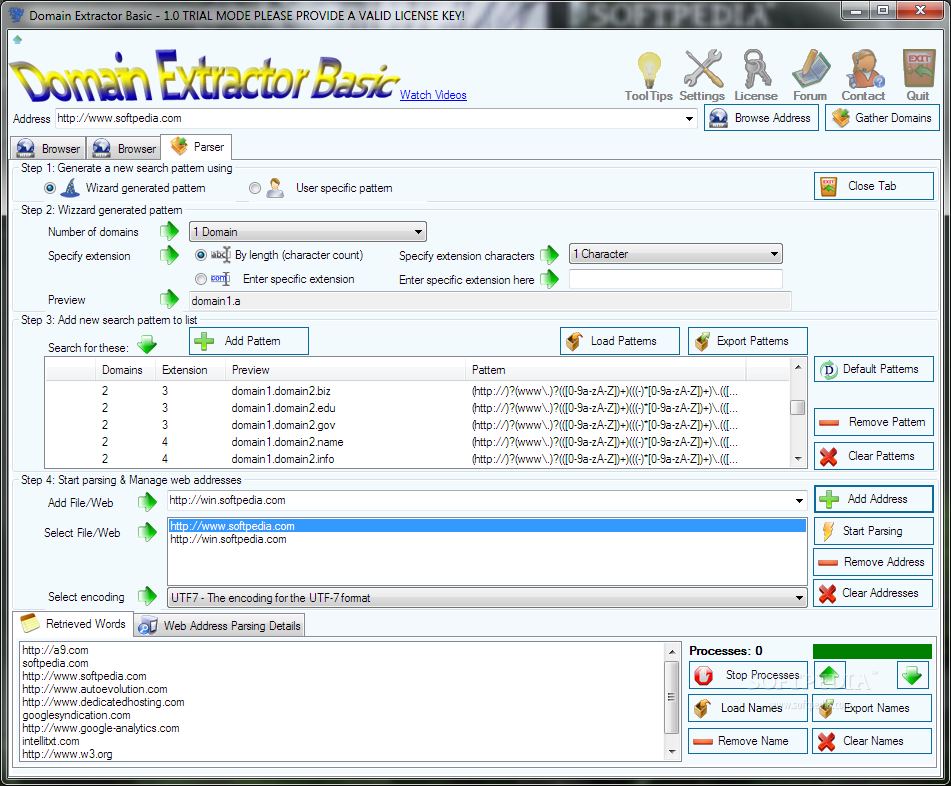Select http://www.autoevolution.com in Retrieved Words
Screen dimensions: 951x786
click(x=95, y=689)
